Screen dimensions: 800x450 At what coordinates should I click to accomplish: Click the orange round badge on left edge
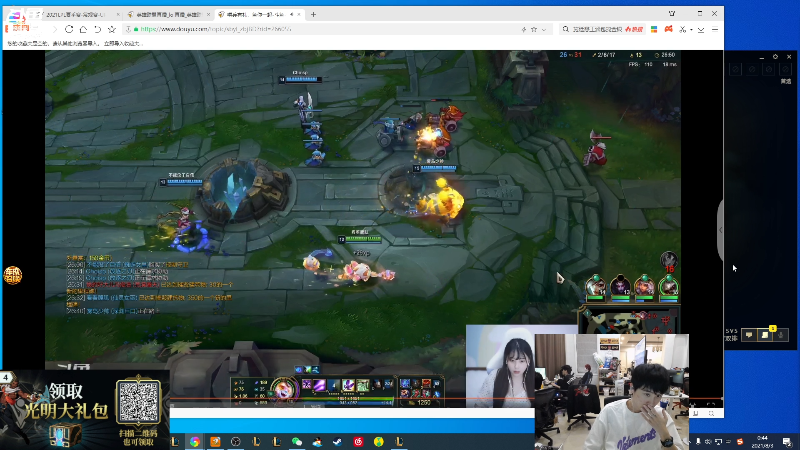tap(12, 275)
